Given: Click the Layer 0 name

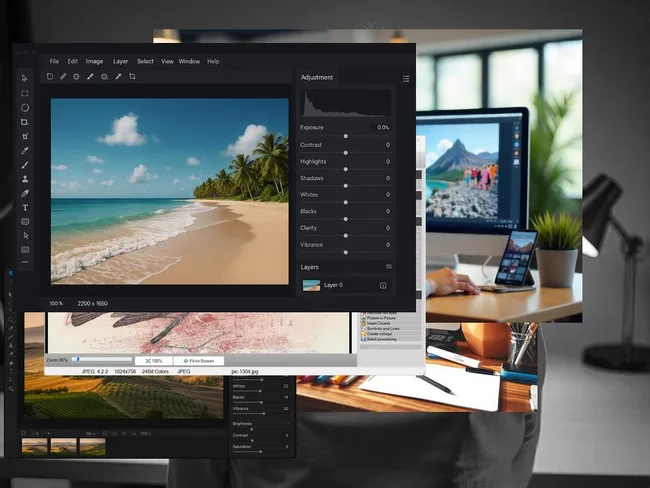Looking at the screenshot, I should coord(333,285).
